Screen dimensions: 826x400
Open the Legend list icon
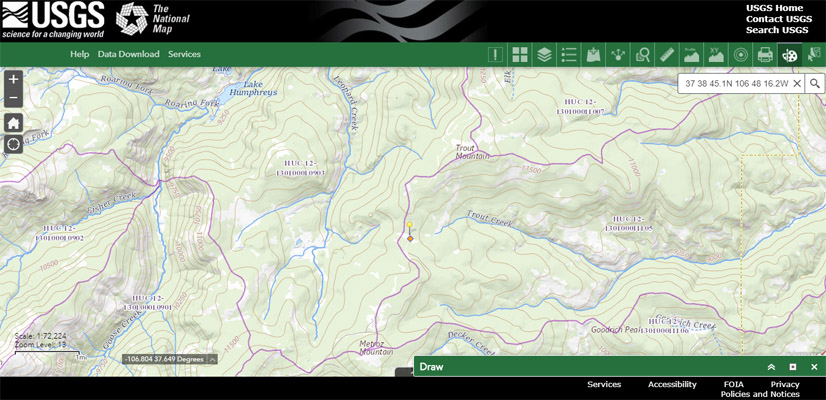(569, 55)
